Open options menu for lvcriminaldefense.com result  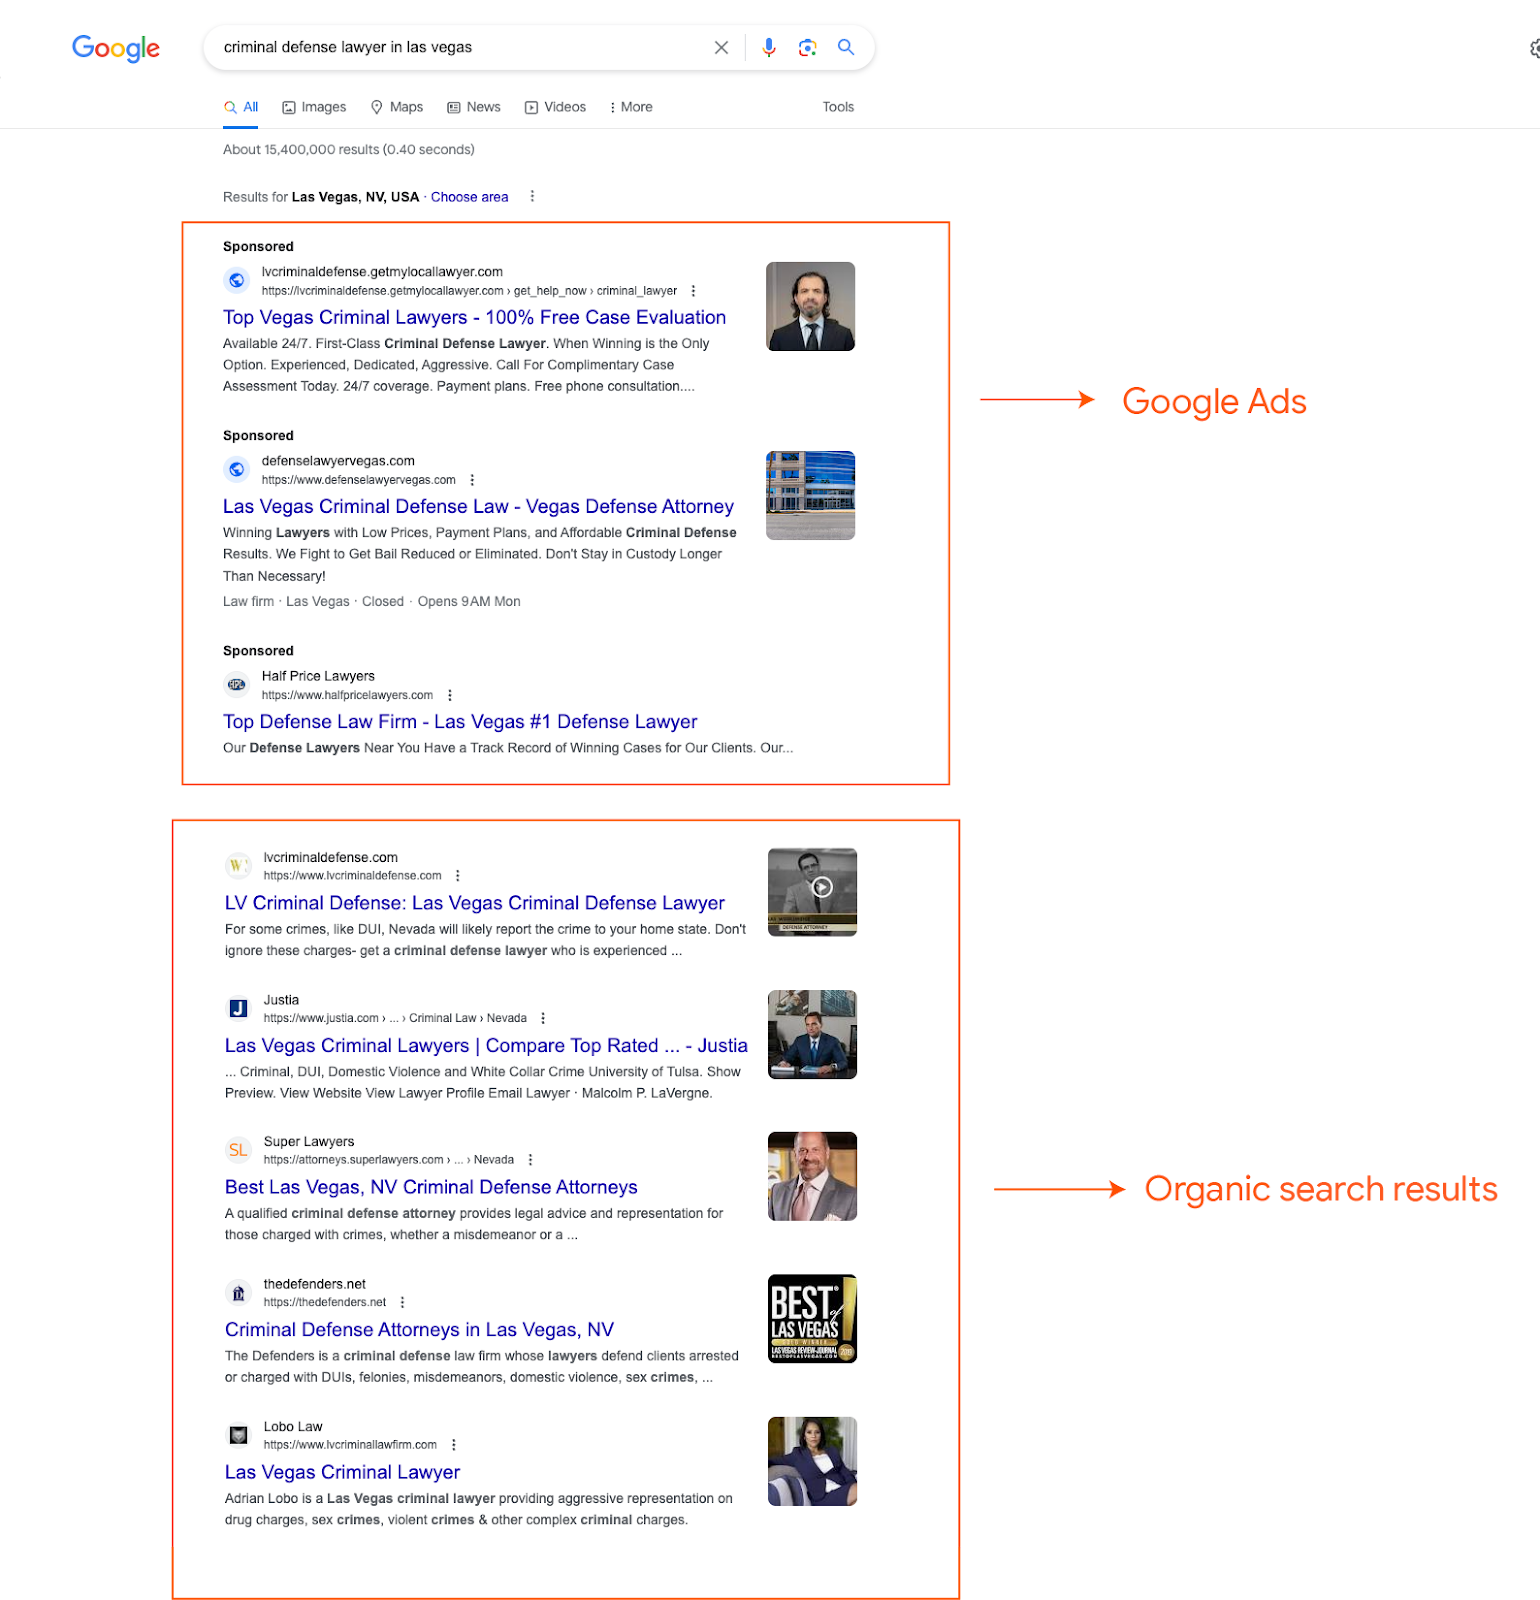pos(458,876)
